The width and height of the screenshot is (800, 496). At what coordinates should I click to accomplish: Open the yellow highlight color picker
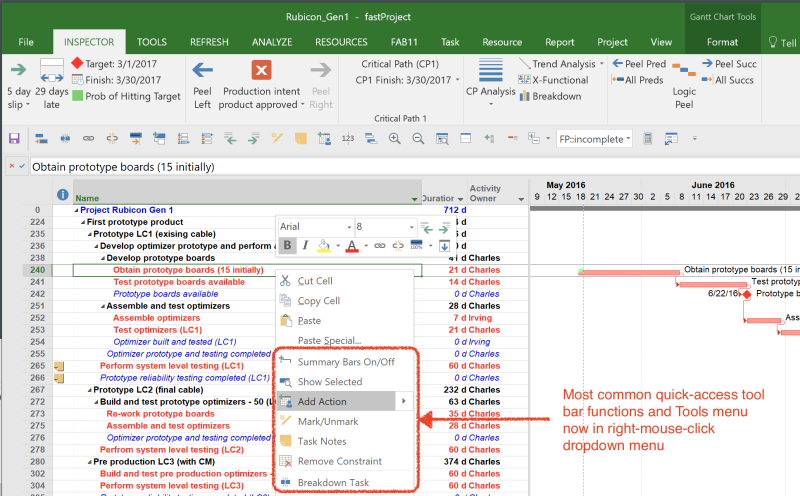click(x=338, y=246)
